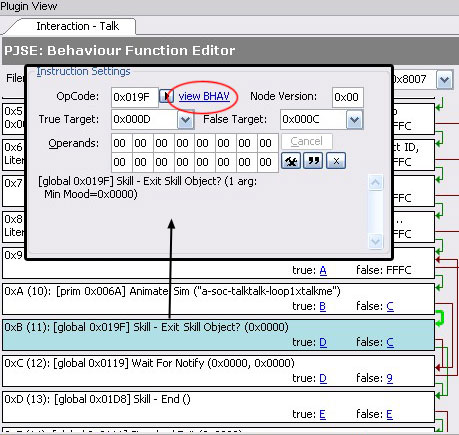The image size is (459, 435).
Task: Open the dropdown next to 0x8007
Action: tap(445, 79)
